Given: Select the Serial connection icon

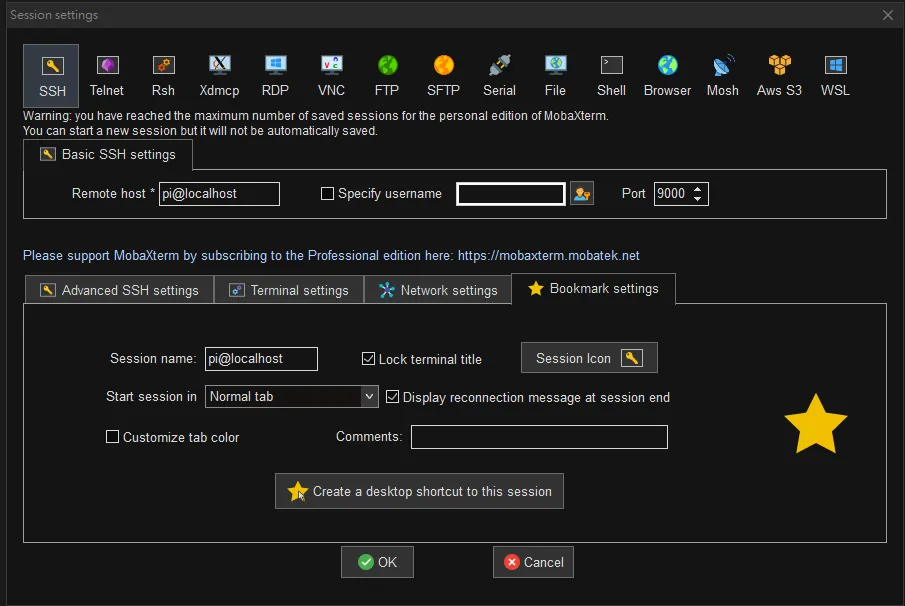Looking at the screenshot, I should pyautogui.click(x=499, y=75).
